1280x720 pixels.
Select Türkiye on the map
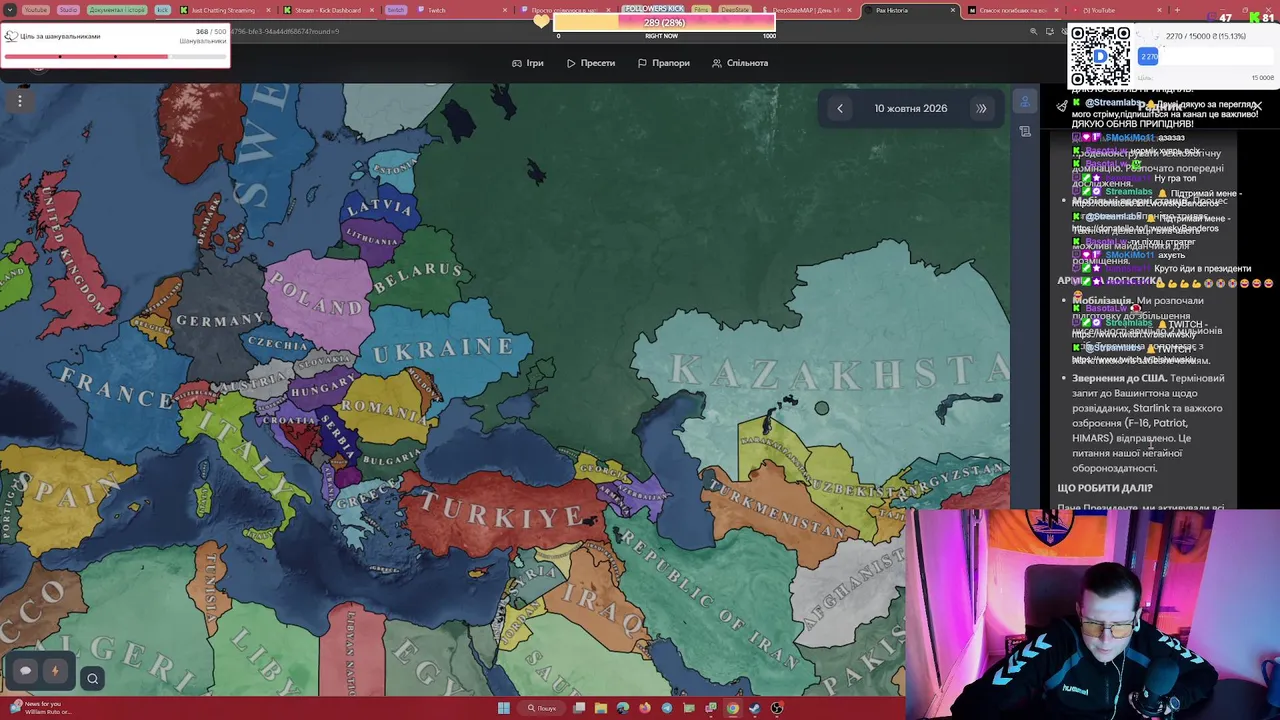(x=500, y=514)
